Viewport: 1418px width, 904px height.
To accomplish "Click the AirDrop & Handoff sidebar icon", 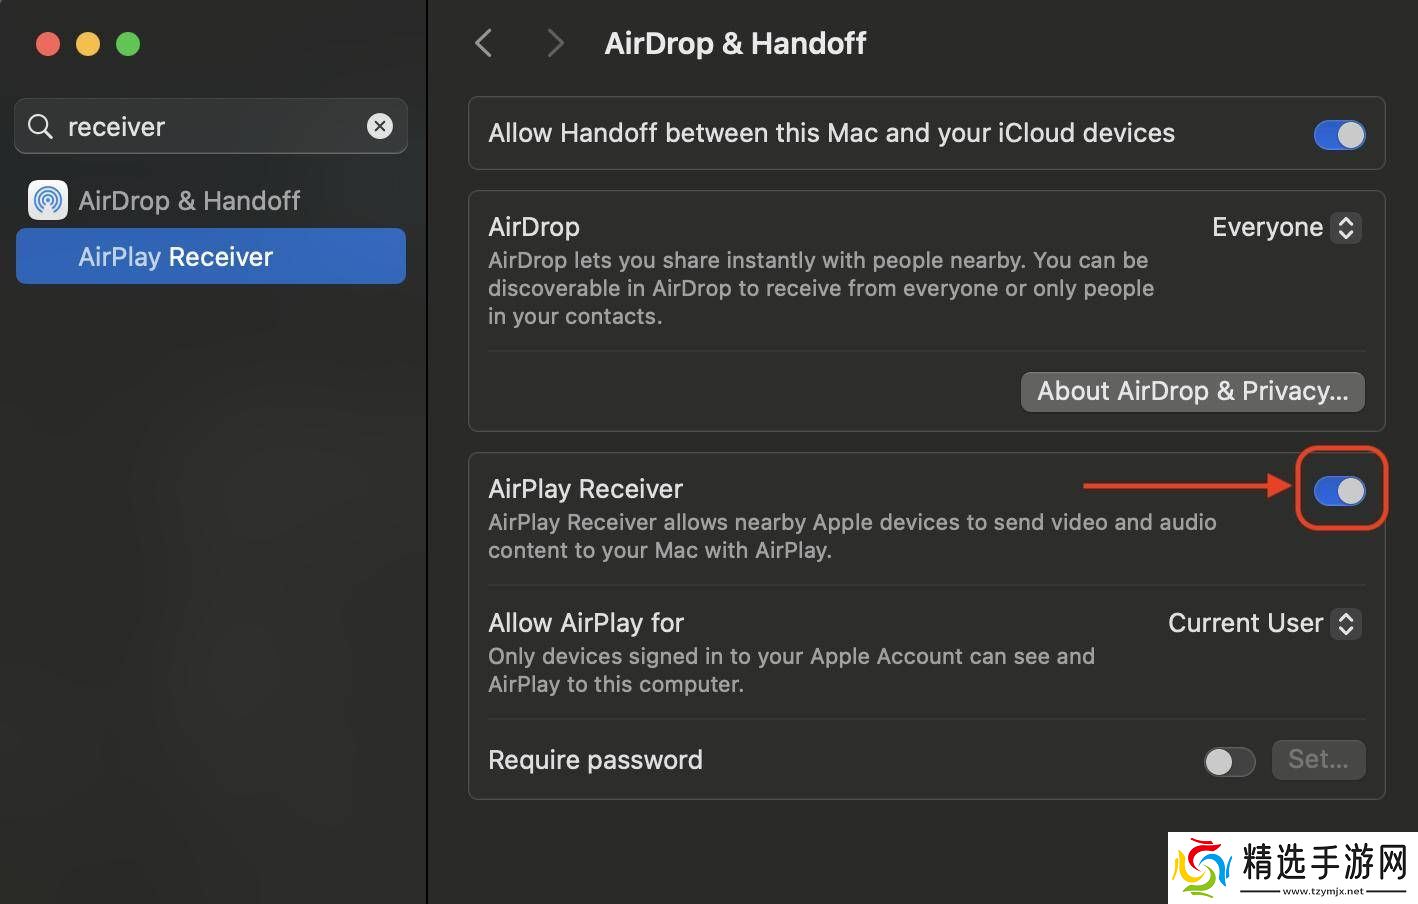I will coord(48,200).
